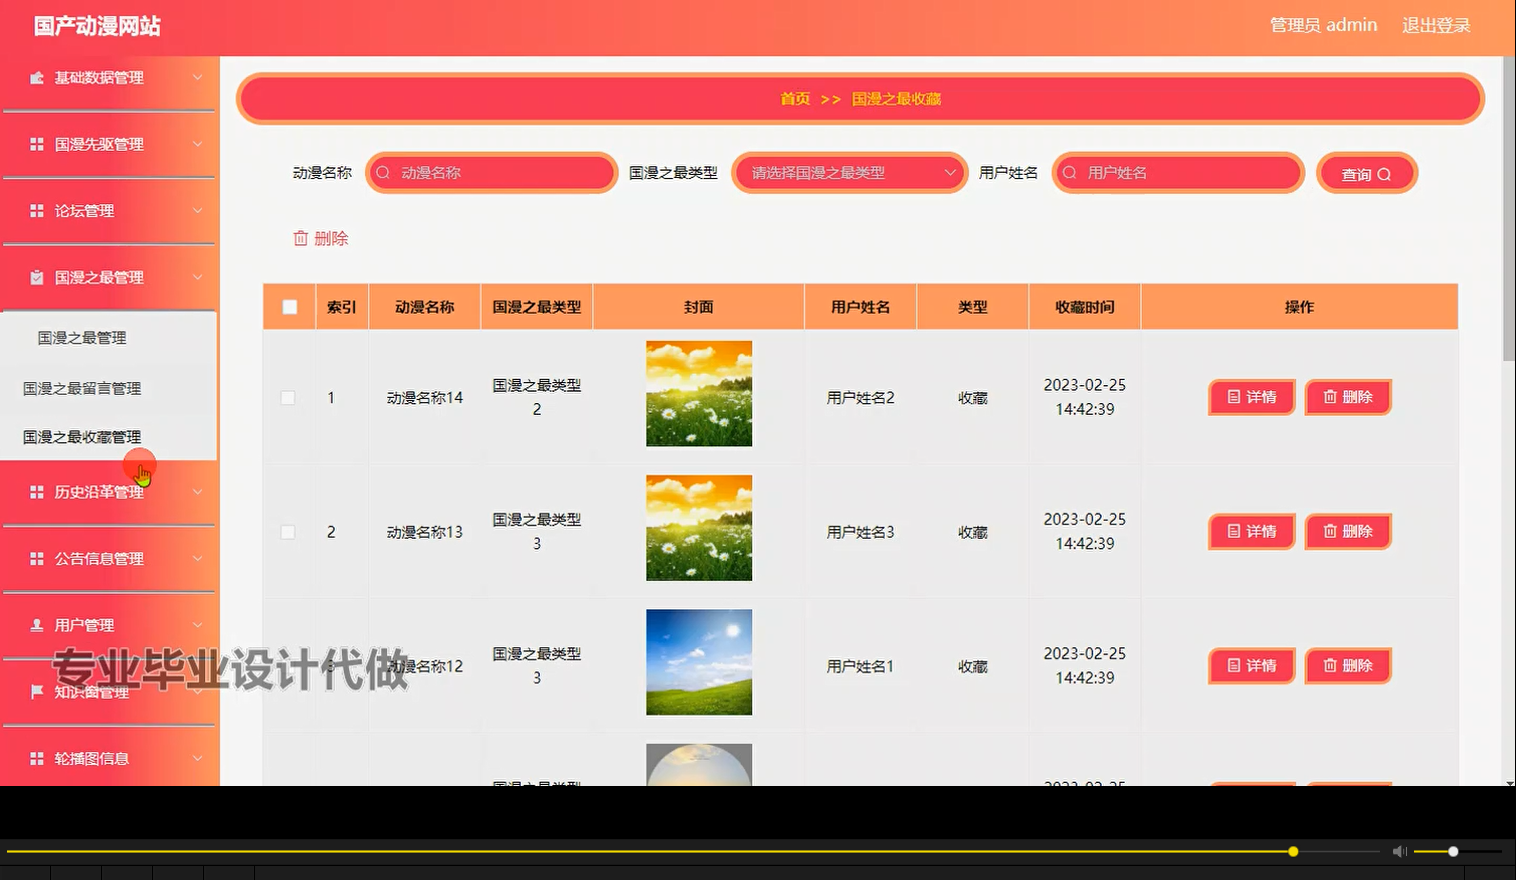Open the 请选择国漫之最类型 dropdown
Screen dimensions: 1516x880
(849, 173)
